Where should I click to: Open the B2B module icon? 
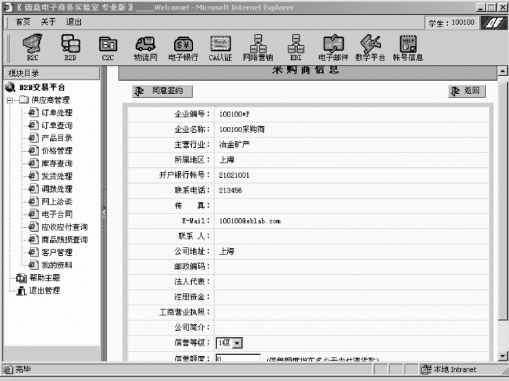70,47
